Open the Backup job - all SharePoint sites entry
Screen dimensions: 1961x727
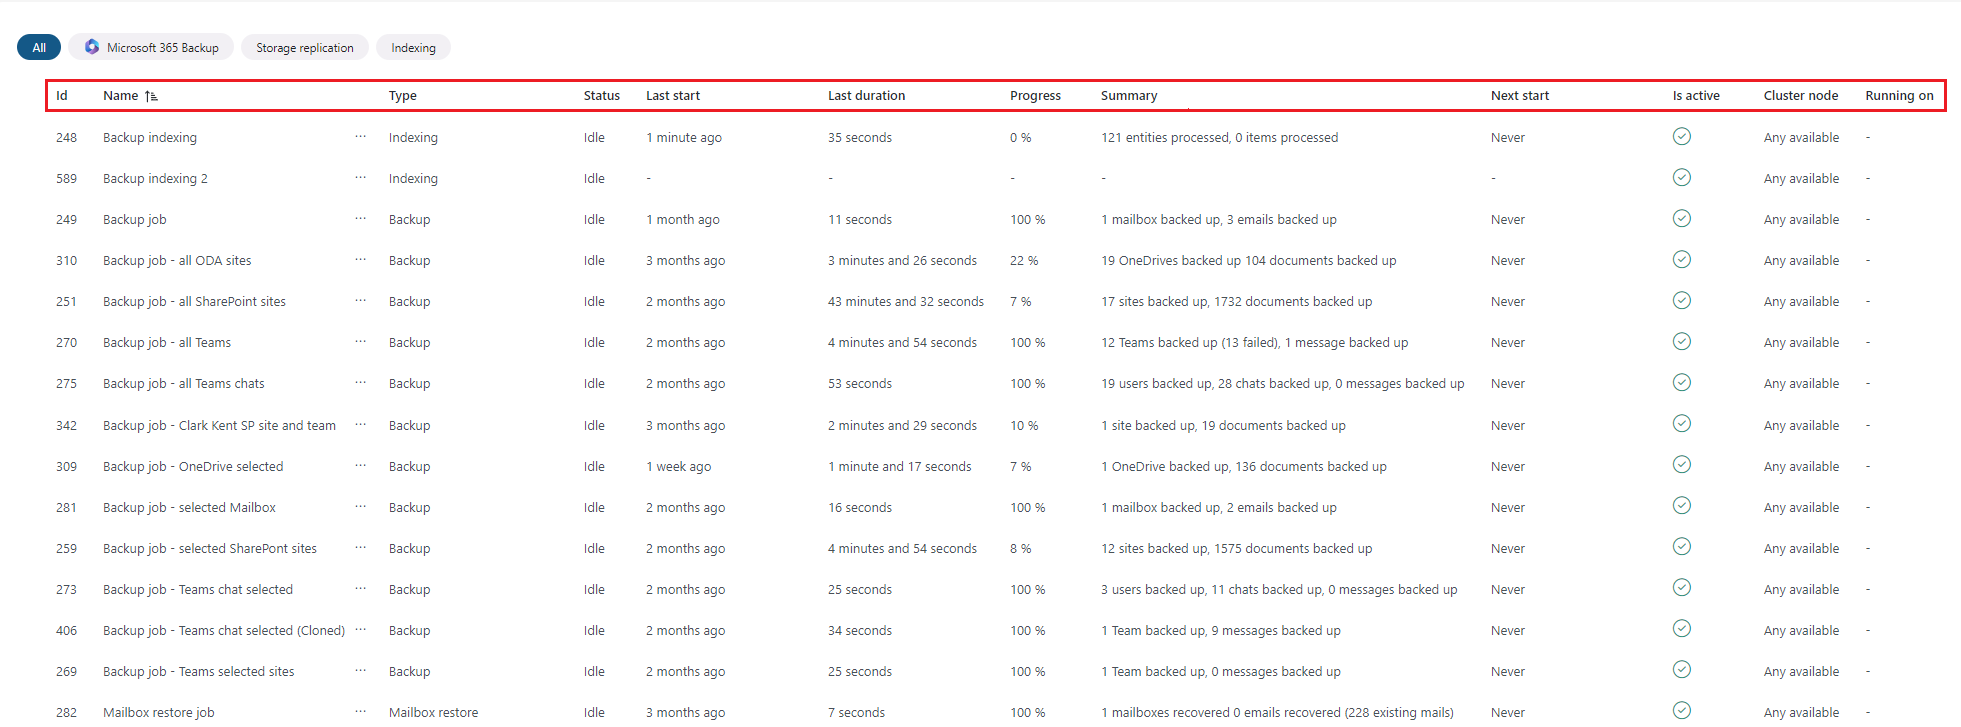pyautogui.click(x=194, y=301)
